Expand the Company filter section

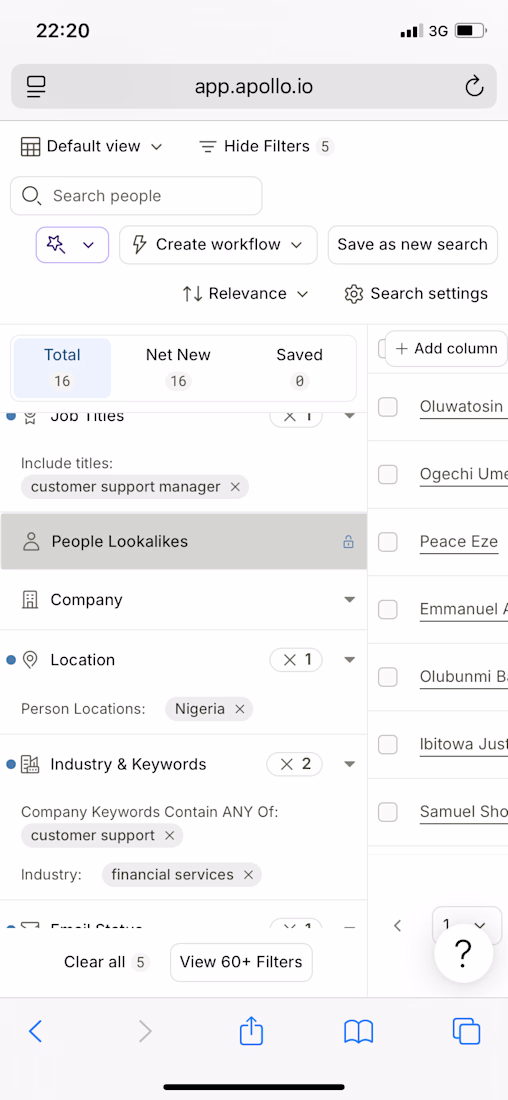click(184, 600)
